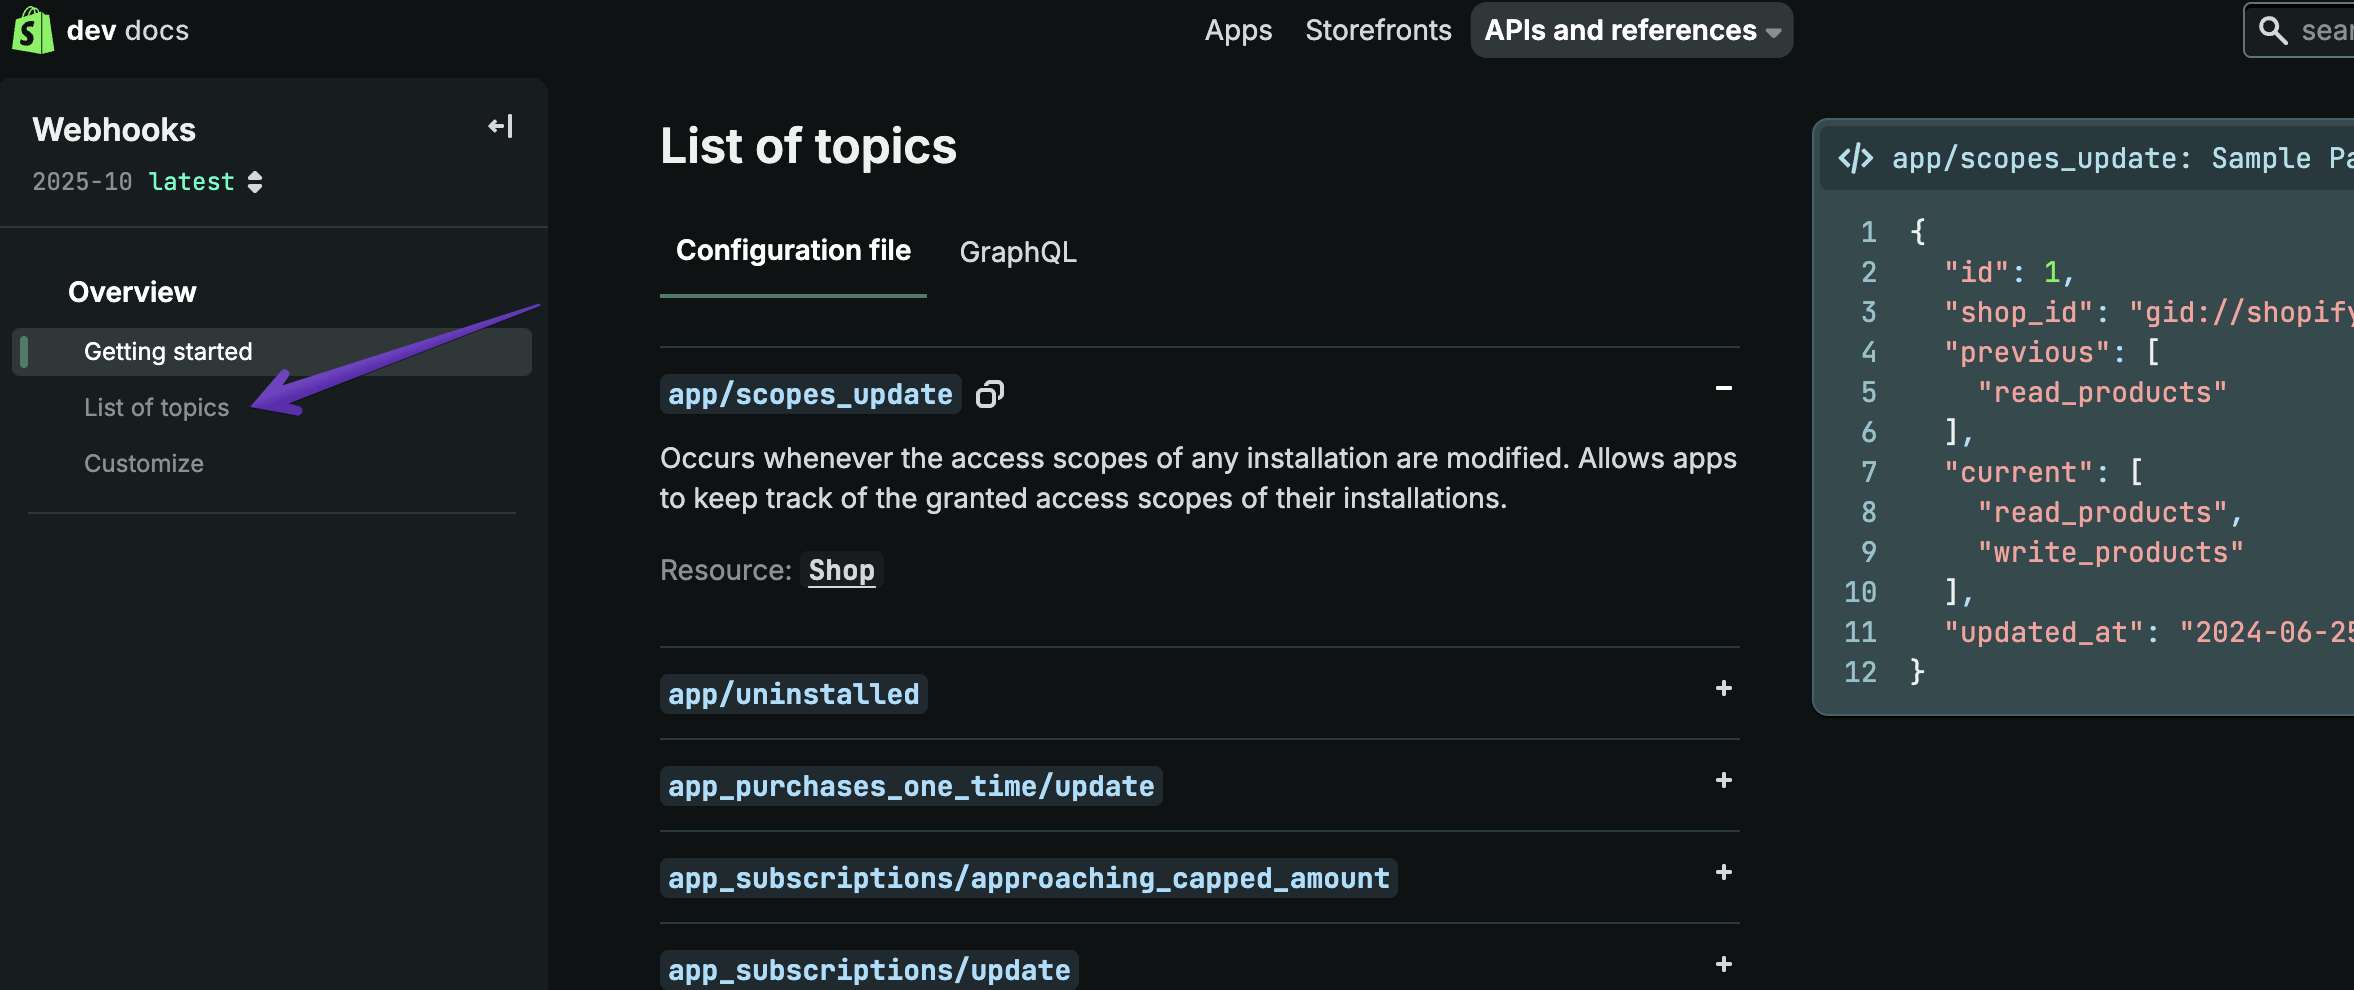Copy the app/scopes_update topic name
The width and height of the screenshot is (2354, 990).
click(x=989, y=395)
